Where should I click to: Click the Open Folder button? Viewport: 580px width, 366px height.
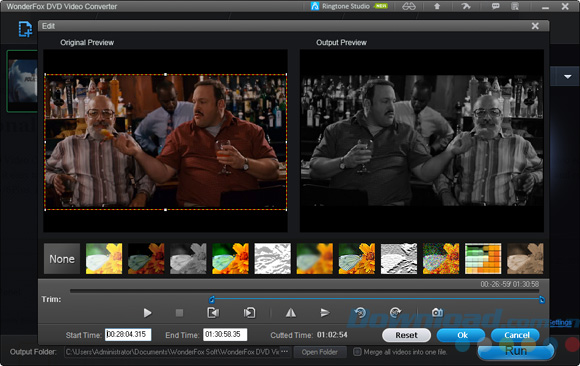(x=320, y=352)
